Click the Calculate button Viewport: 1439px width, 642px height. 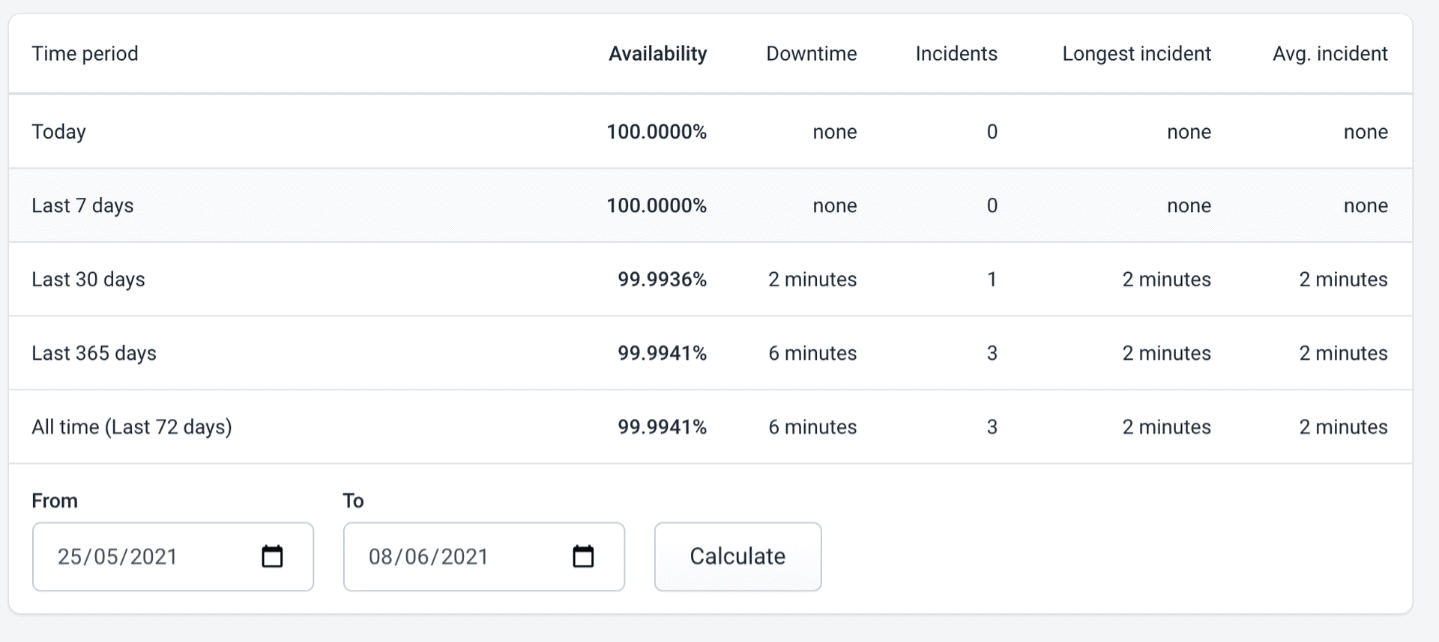tap(737, 556)
